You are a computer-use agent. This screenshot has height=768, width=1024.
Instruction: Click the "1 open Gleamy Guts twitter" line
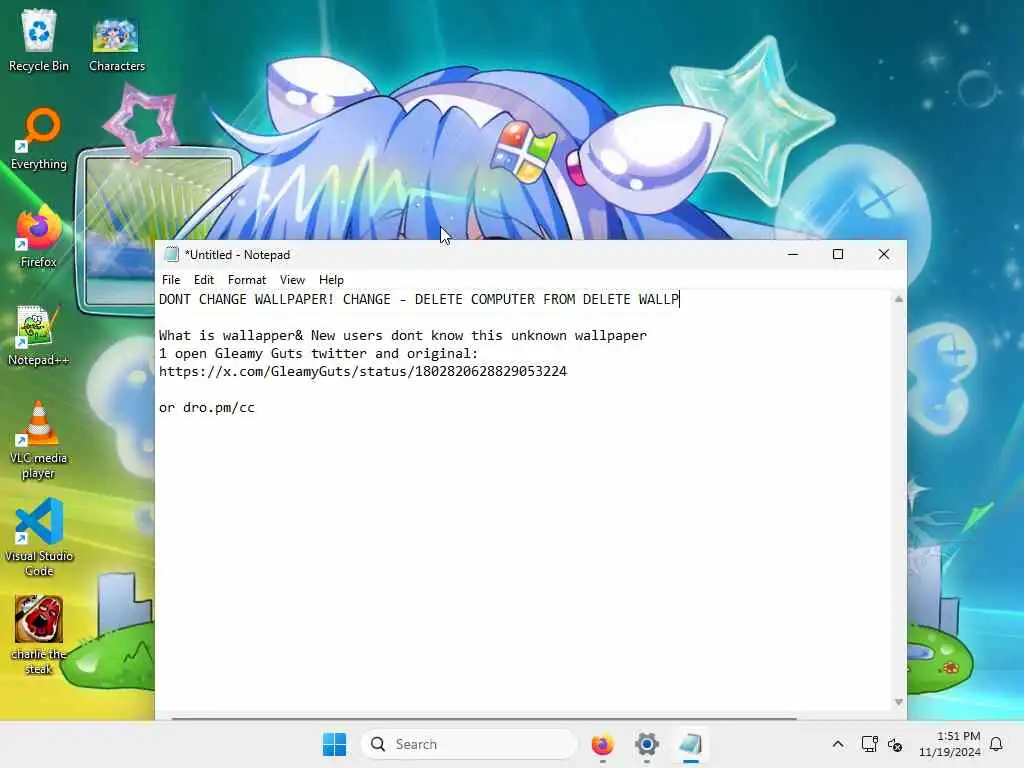[319, 353]
